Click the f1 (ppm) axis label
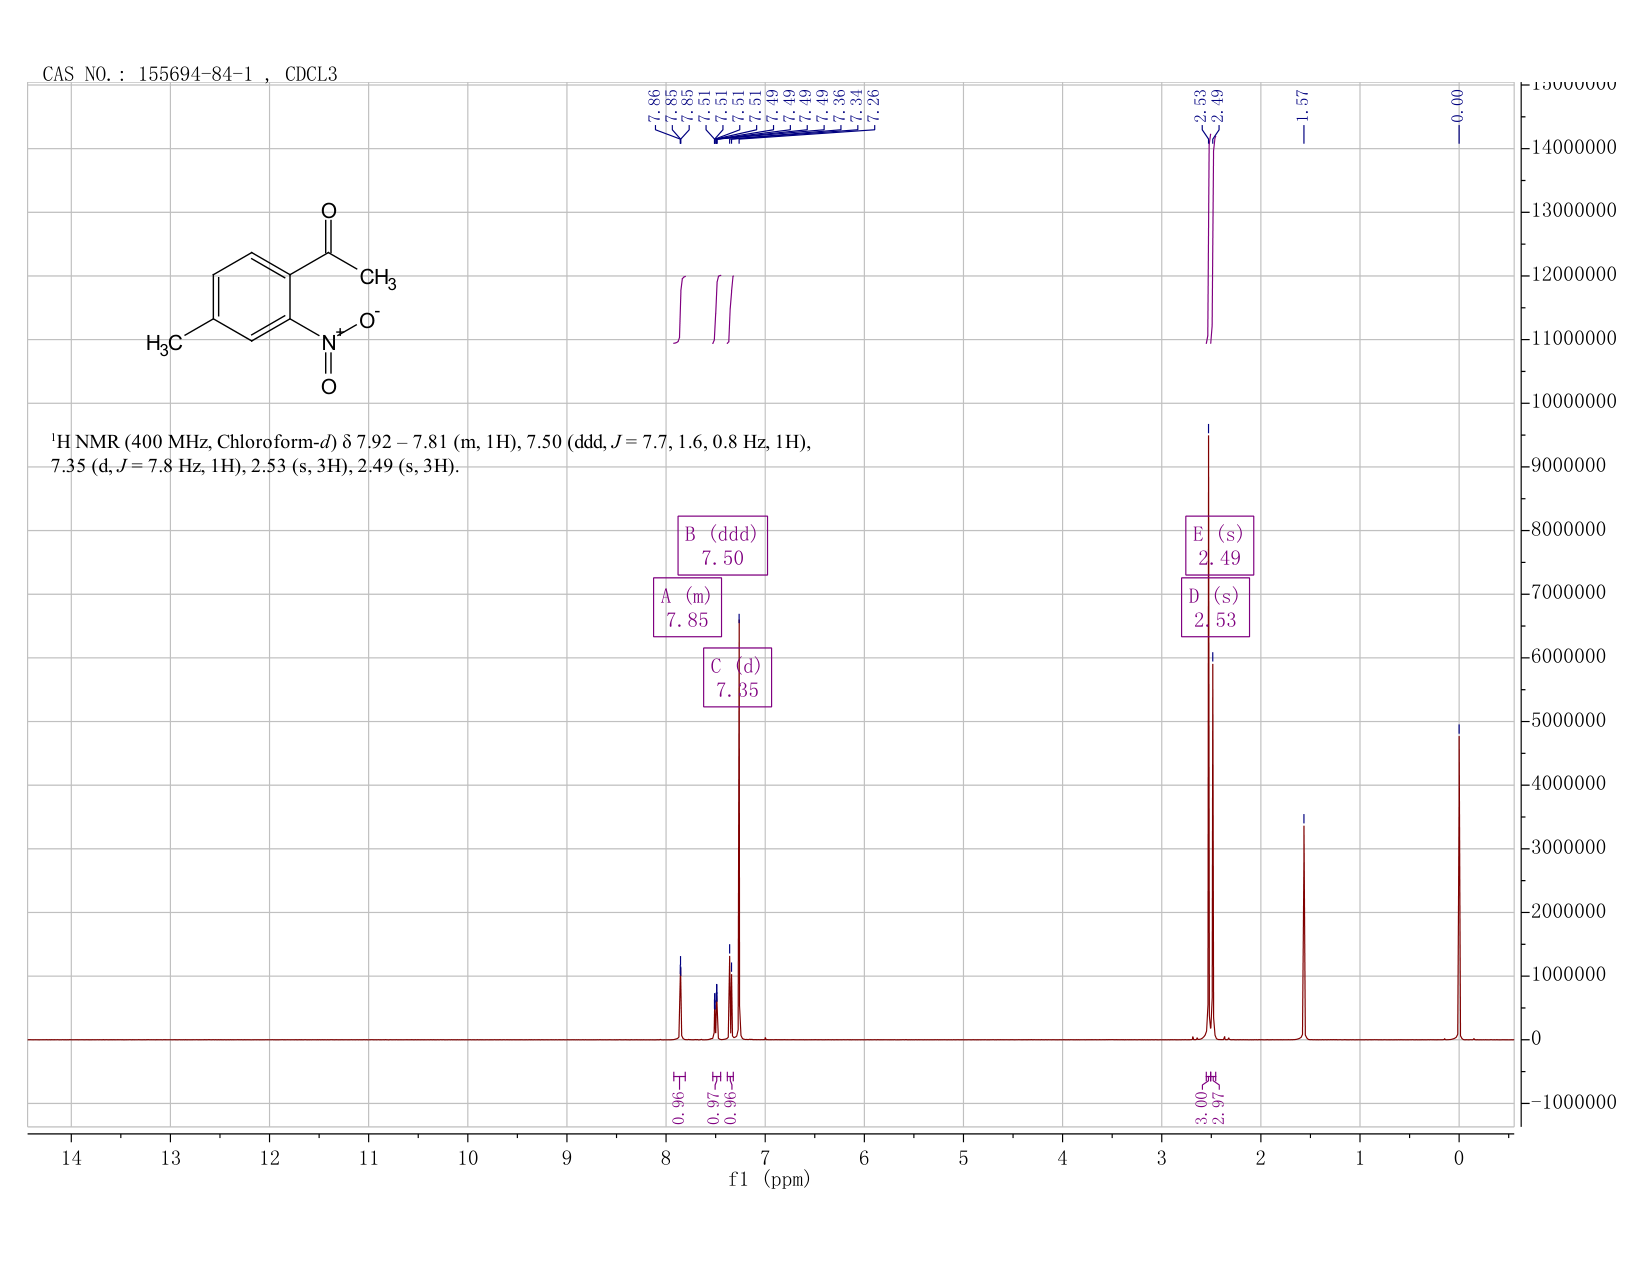This screenshot has height=1275, width=1650. point(769,1180)
